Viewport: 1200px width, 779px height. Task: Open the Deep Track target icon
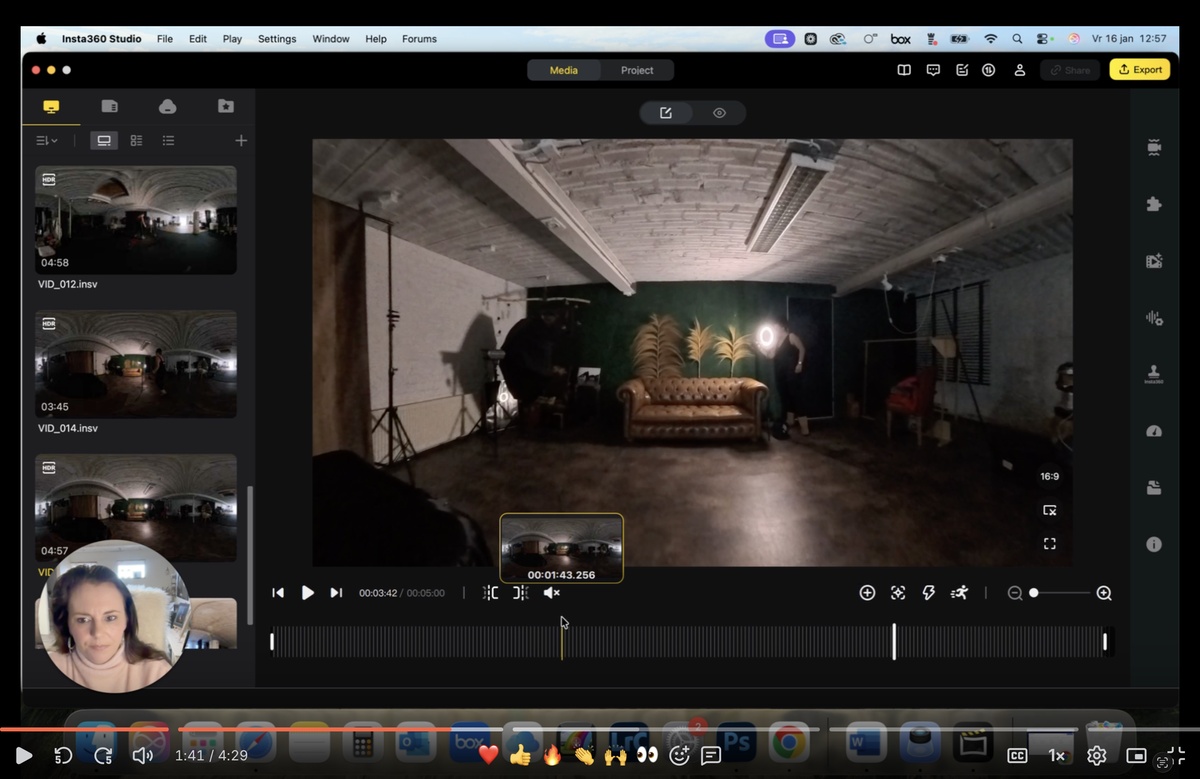click(x=898, y=593)
